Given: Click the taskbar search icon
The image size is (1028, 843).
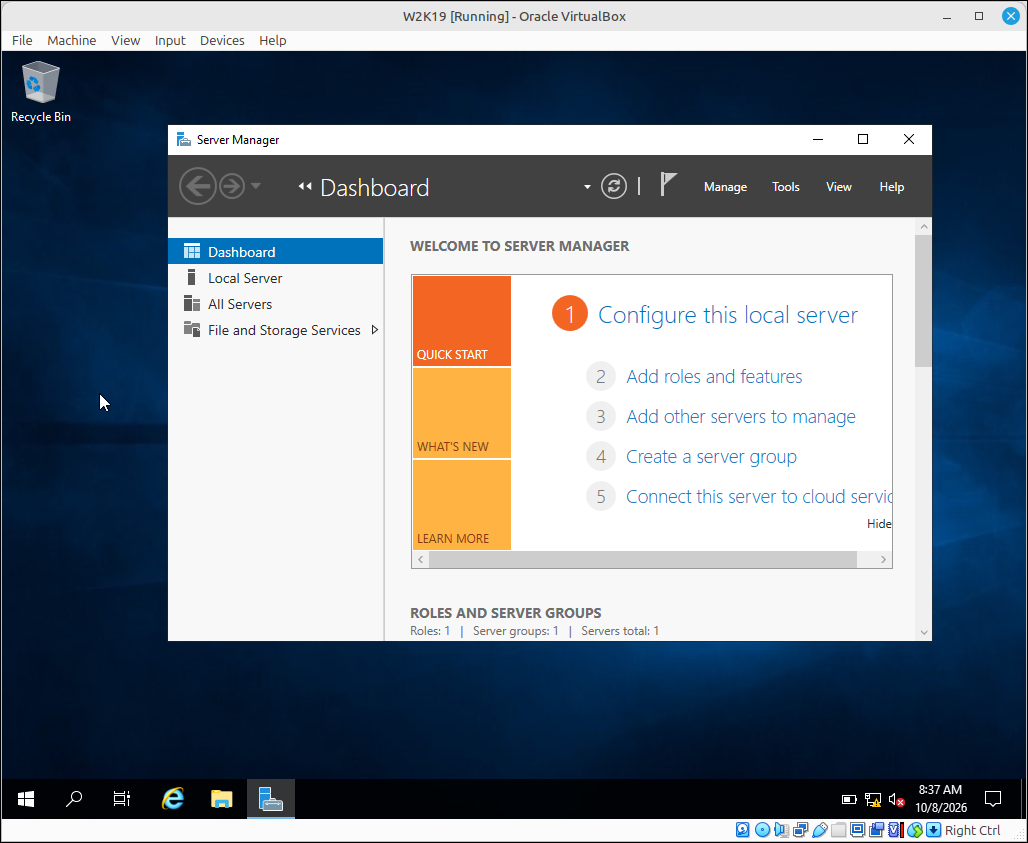Looking at the screenshot, I should 74,798.
